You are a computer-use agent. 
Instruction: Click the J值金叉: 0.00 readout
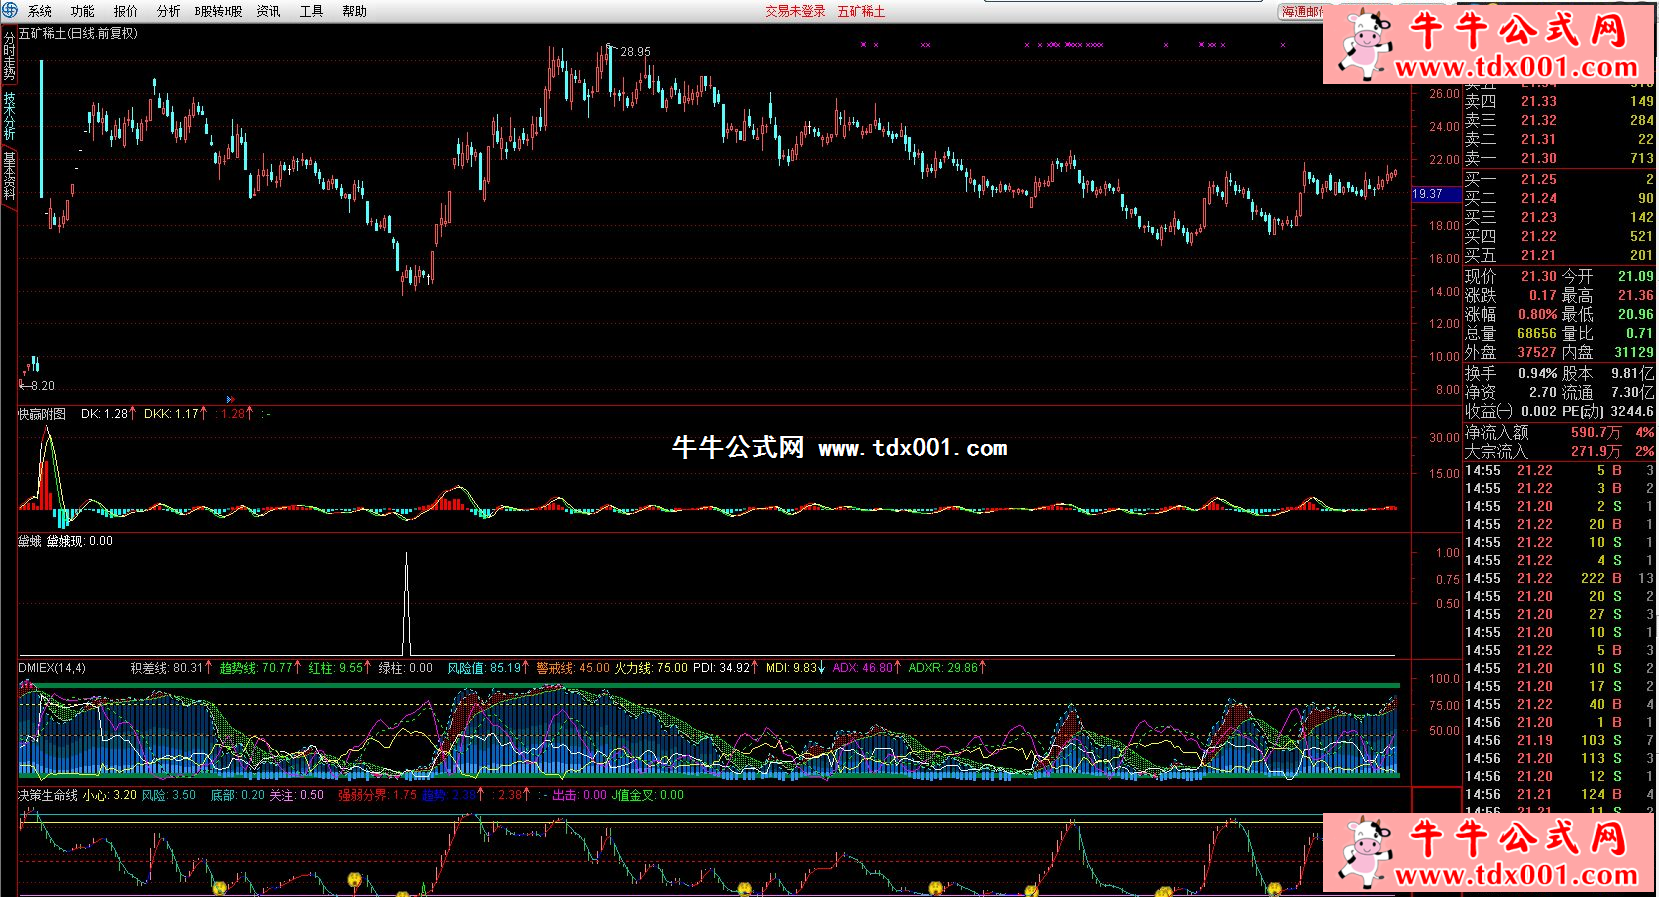coord(648,795)
